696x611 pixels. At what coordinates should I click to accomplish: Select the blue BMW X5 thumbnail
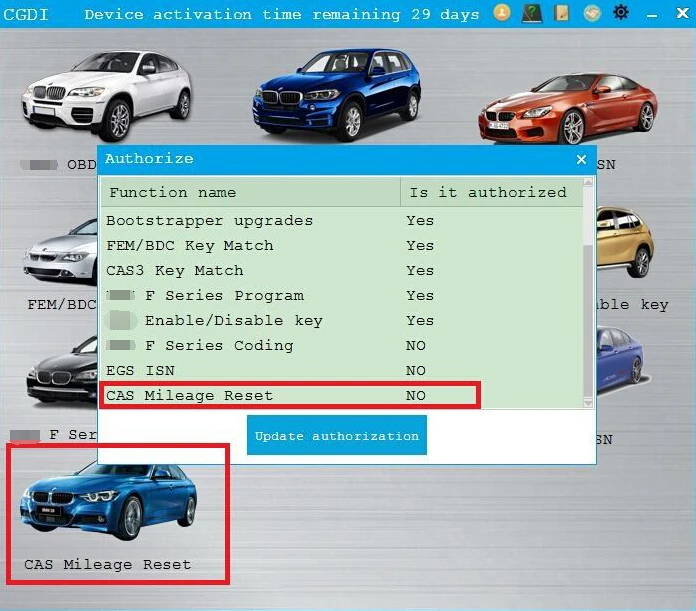tap(336, 94)
